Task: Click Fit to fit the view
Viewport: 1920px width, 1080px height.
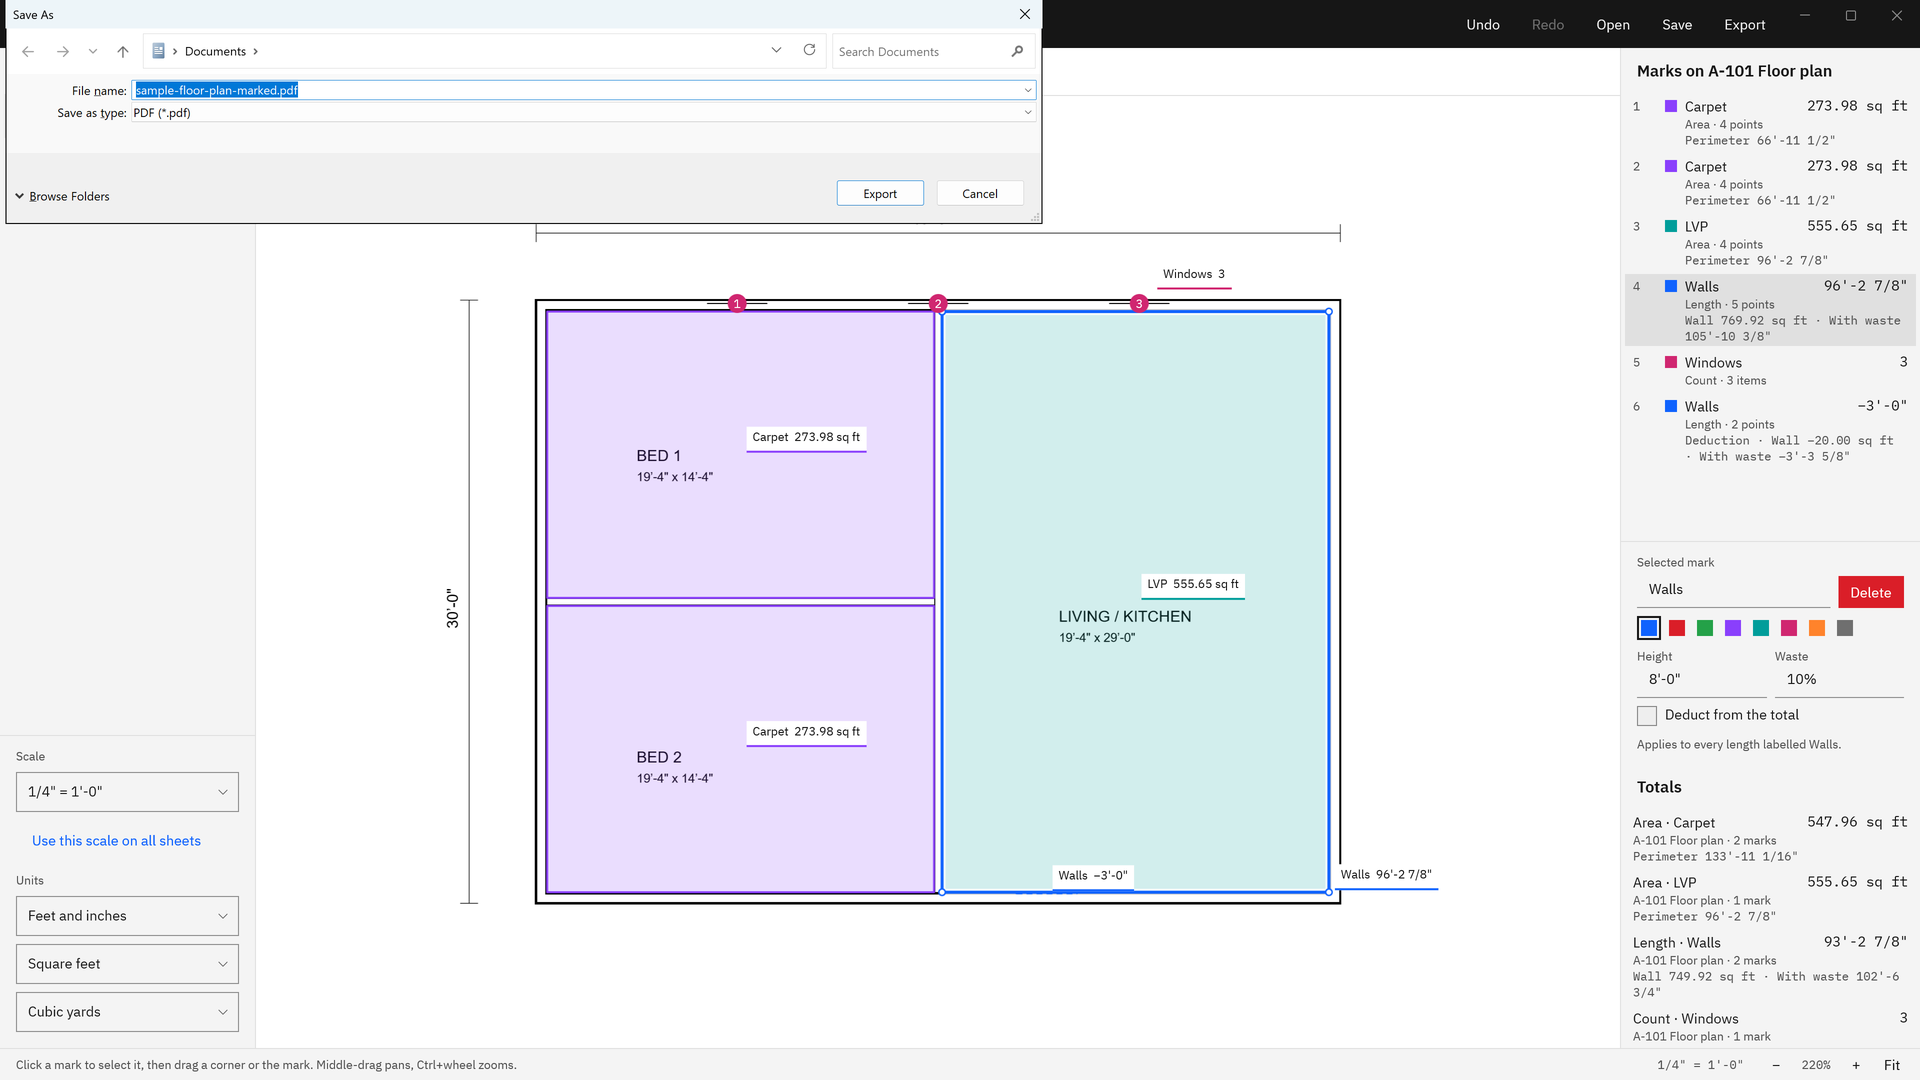Action: click(1892, 1065)
